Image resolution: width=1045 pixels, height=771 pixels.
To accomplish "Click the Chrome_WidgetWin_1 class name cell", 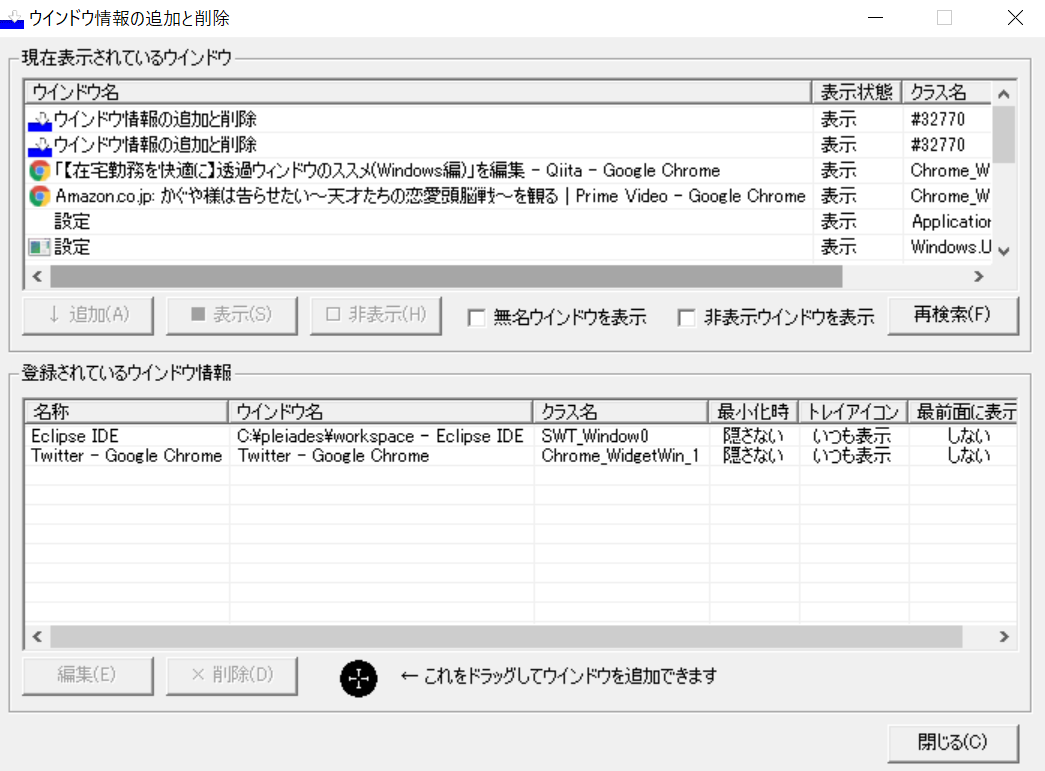I will pyautogui.click(x=620, y=456).
